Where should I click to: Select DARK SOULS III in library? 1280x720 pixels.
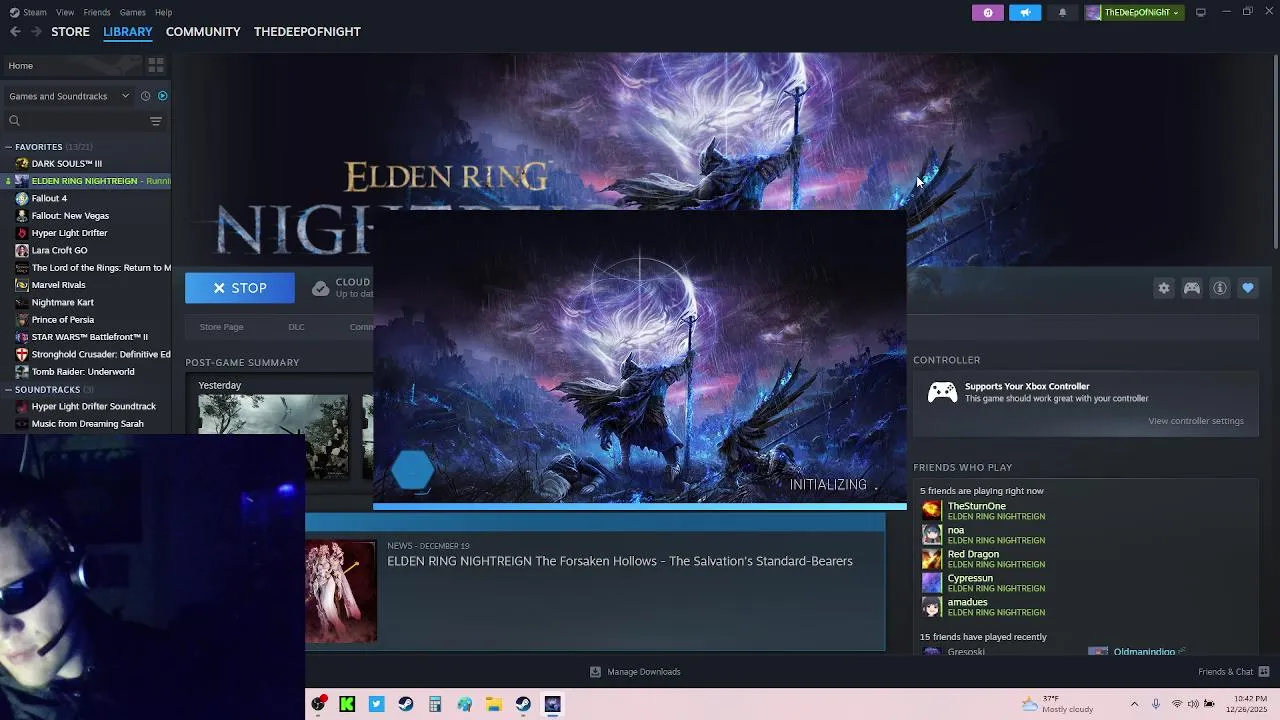coord(66,164)
